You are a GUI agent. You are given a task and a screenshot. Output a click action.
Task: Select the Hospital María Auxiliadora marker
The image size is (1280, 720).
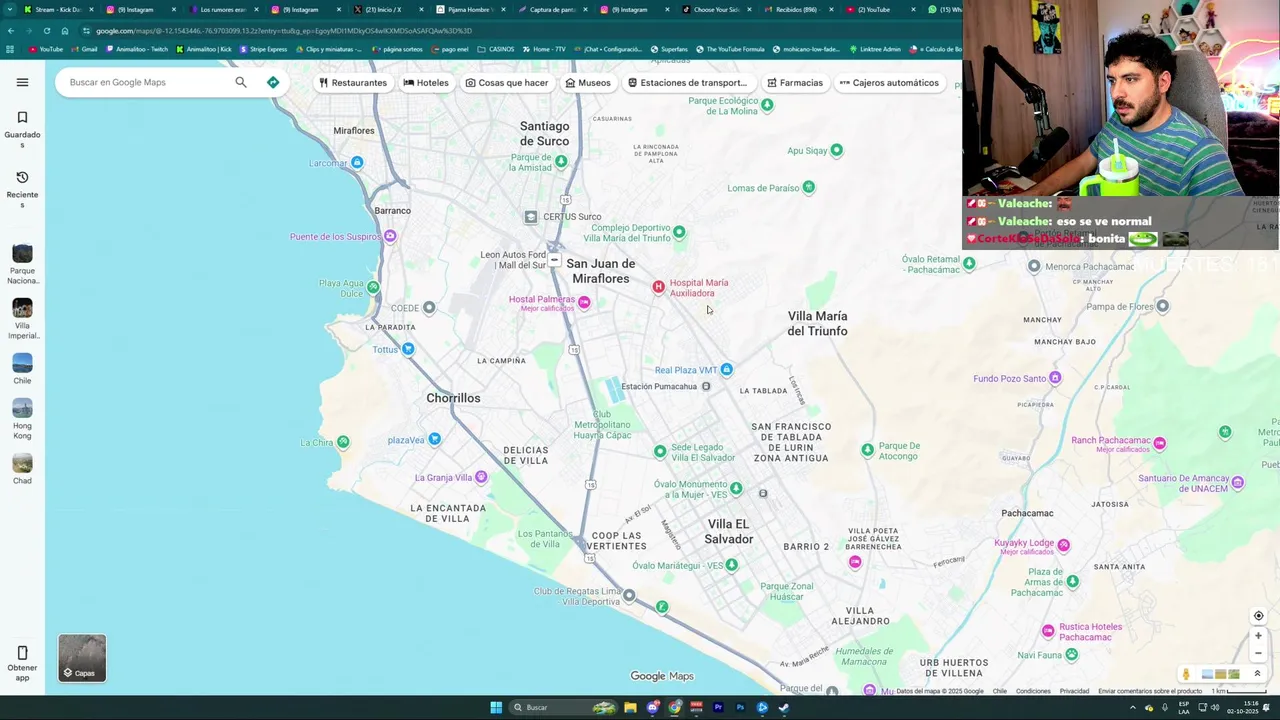pos(658,287)
